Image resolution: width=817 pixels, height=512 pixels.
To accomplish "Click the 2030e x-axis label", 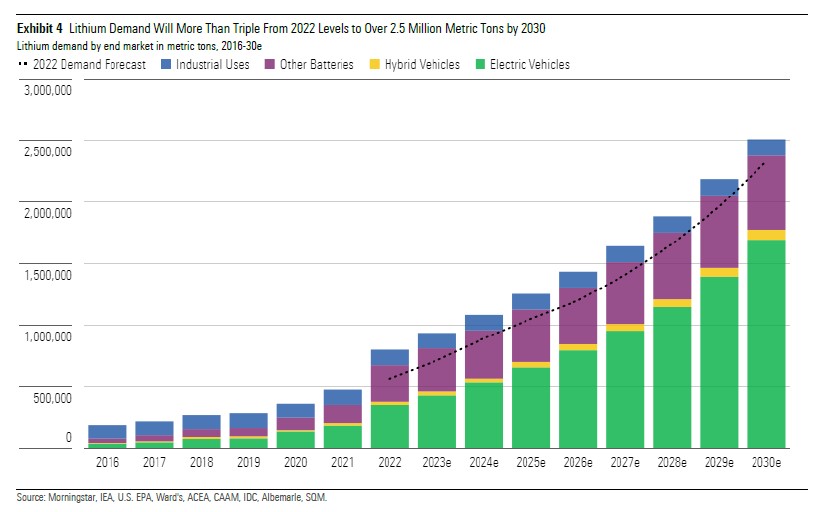I will click(x=766, y=465).
